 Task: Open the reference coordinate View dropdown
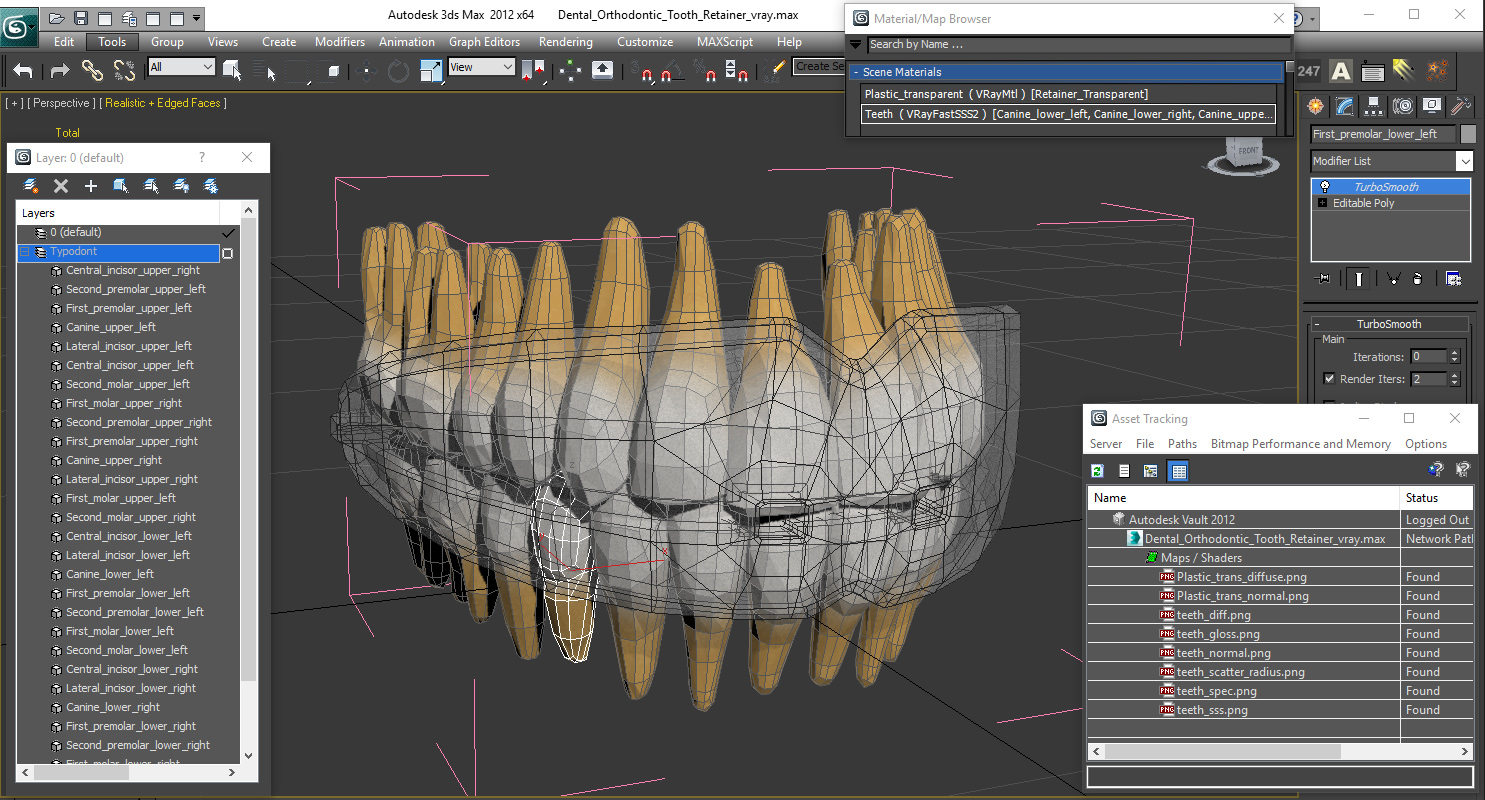[481, 67]
